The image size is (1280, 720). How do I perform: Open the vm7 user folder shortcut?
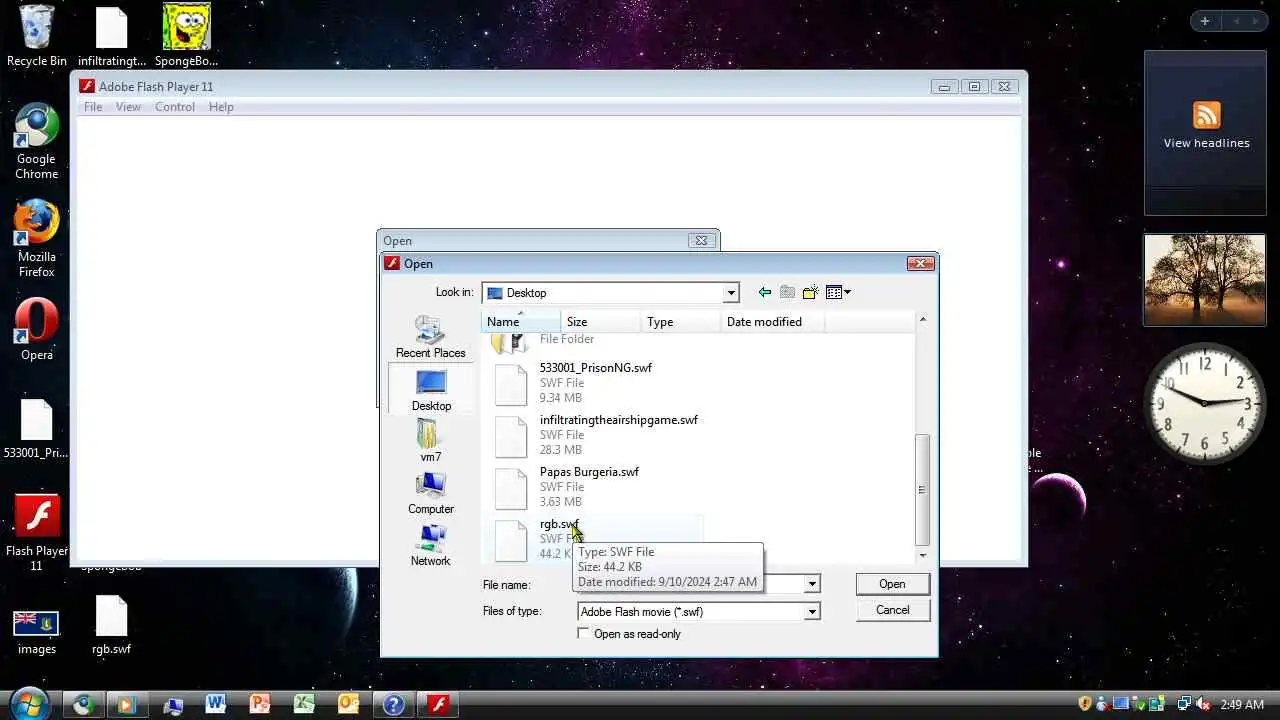pyautogui.click(x=431, y=441)
